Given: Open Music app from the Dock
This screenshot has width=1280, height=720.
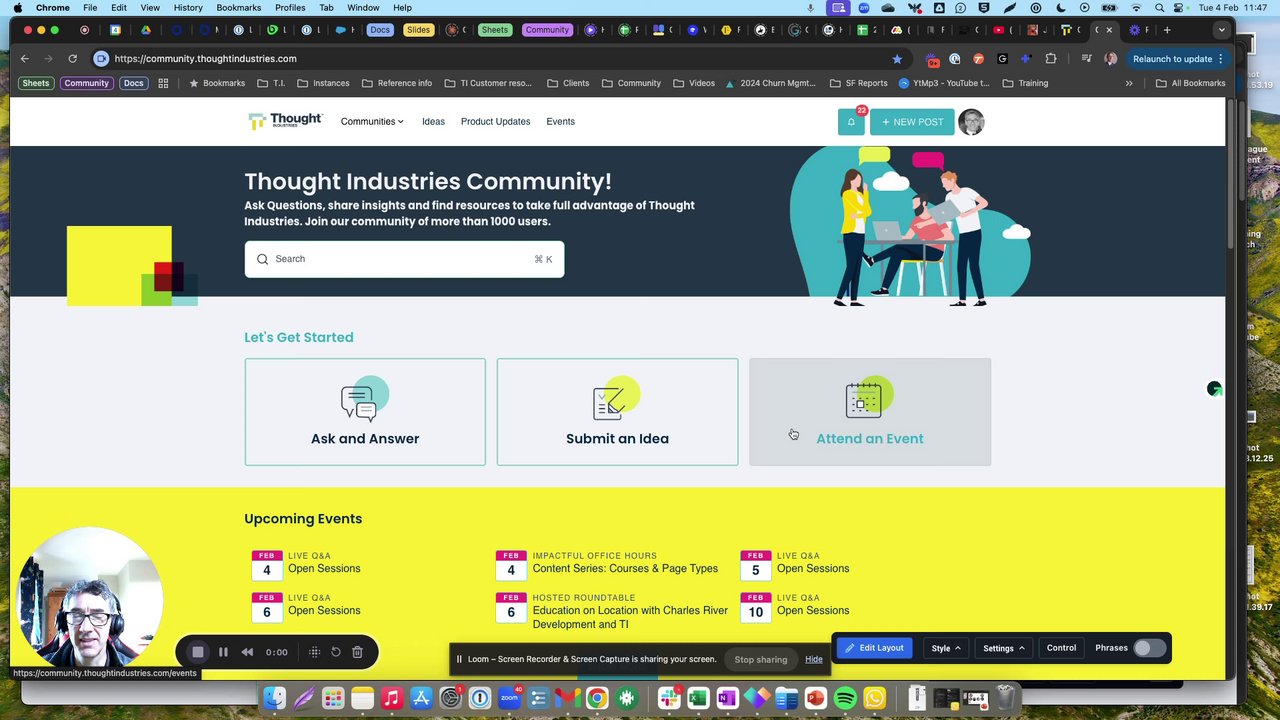Looking at the screenshot, I should point(391,697).
